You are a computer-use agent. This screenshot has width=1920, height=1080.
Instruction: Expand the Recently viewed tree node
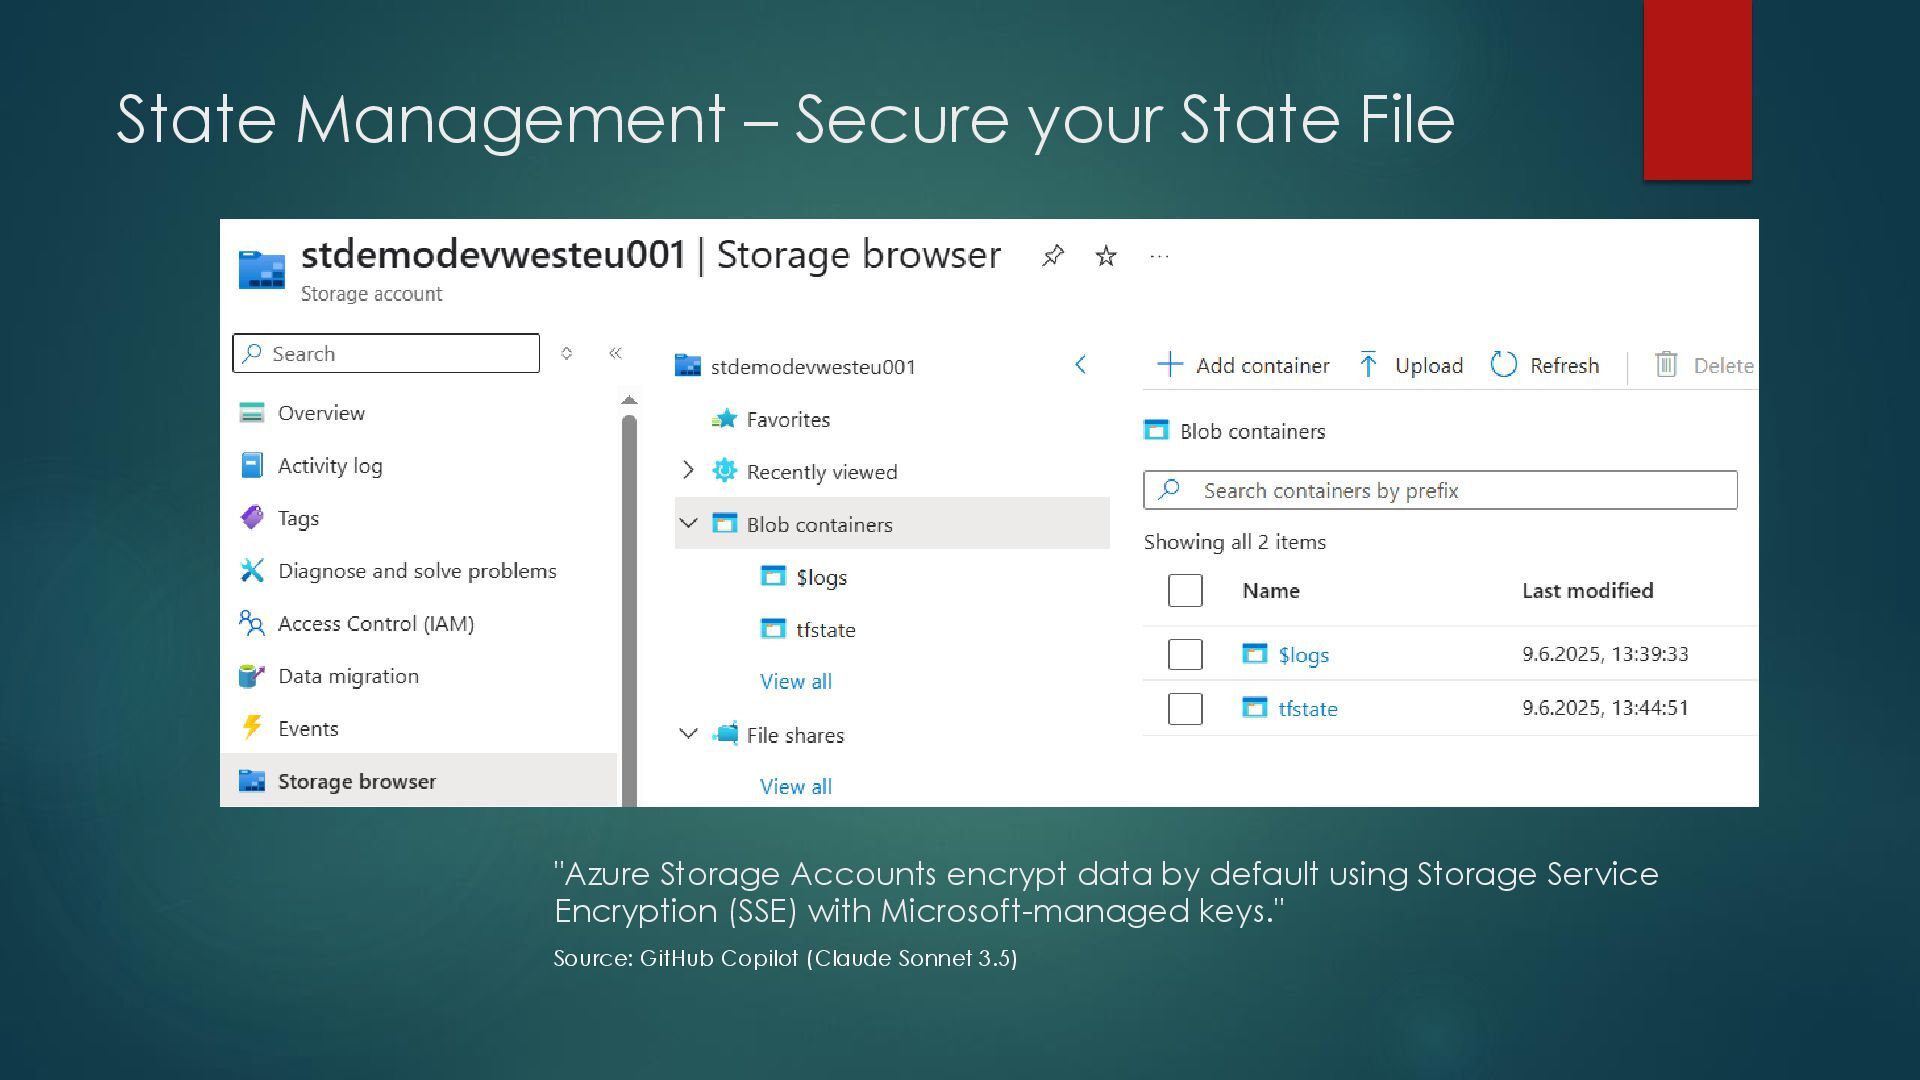(688, 471)
